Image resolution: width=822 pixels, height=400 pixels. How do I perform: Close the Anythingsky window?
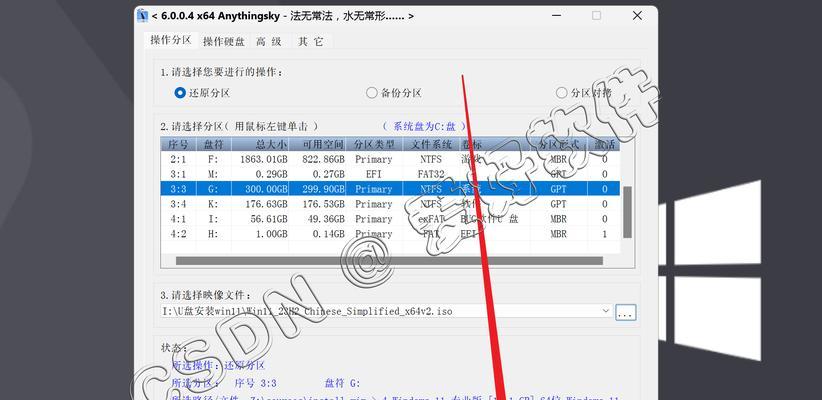point(637,16)
